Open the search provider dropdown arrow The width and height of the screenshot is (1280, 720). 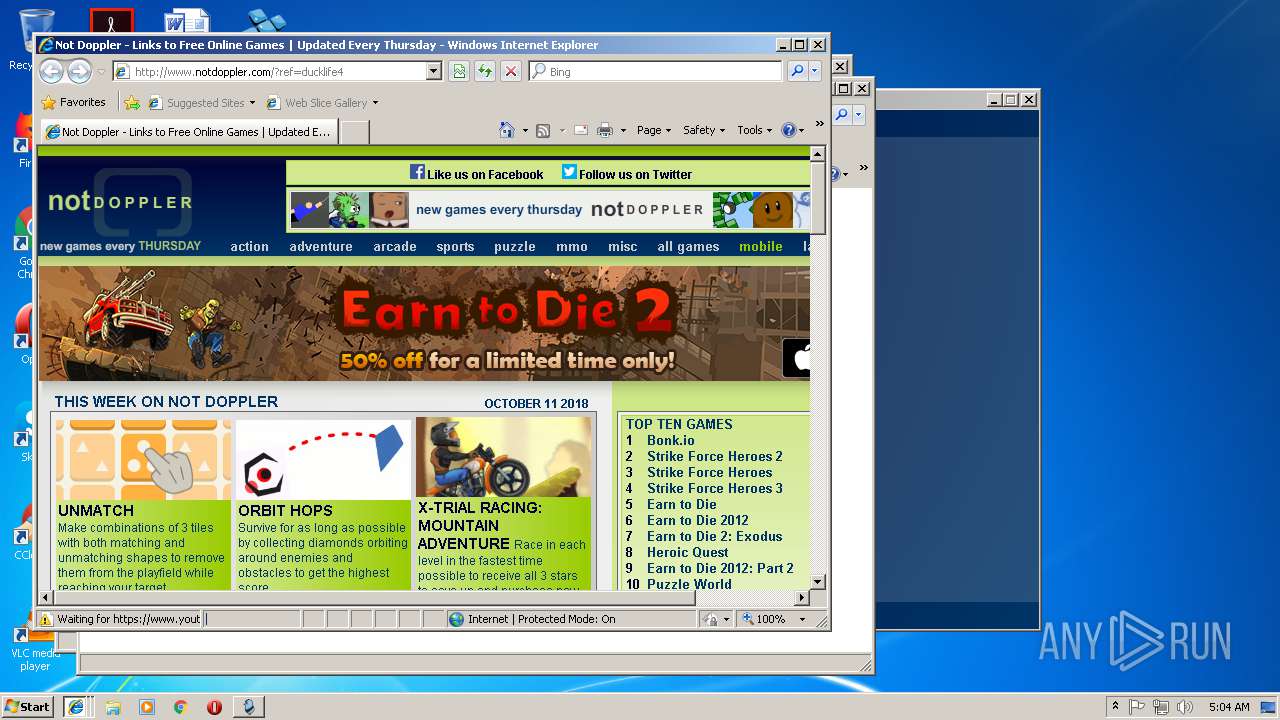click(x=815, y=71)
